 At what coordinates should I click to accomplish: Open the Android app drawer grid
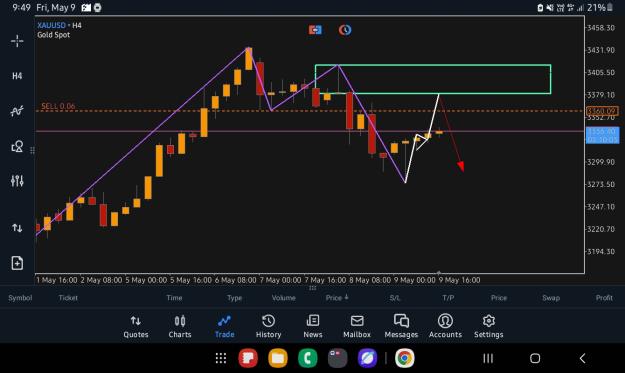221,358
